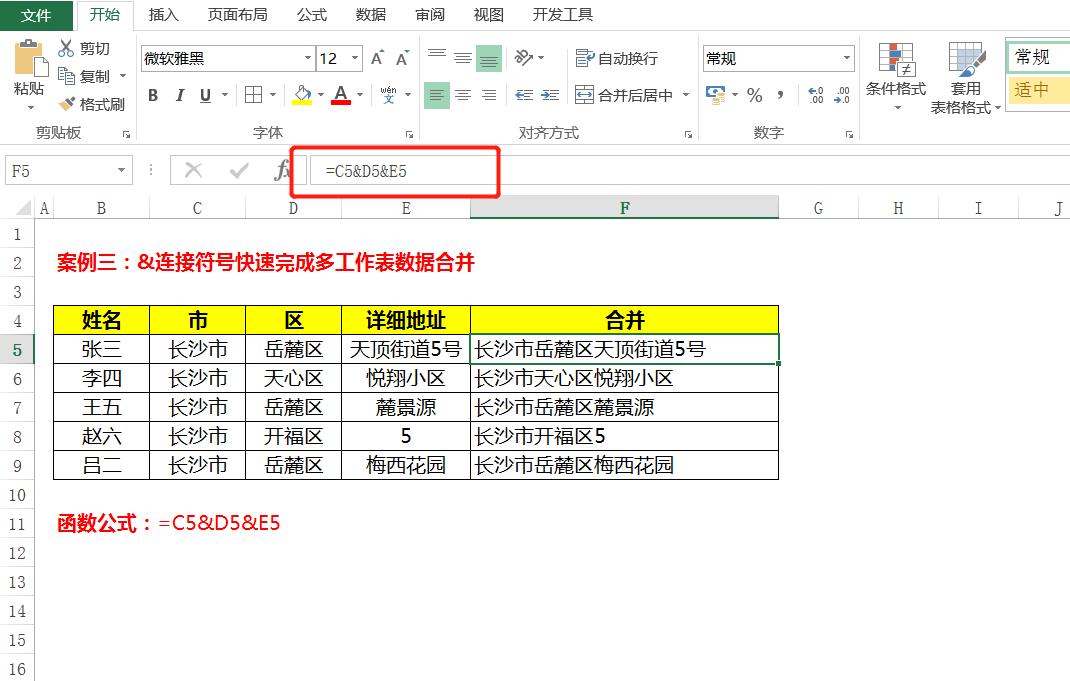Image resolution: width=1070 pixels, height=681 pixels.
Task: Click the 增加小数位数 icon
Action: coord(817,97)
